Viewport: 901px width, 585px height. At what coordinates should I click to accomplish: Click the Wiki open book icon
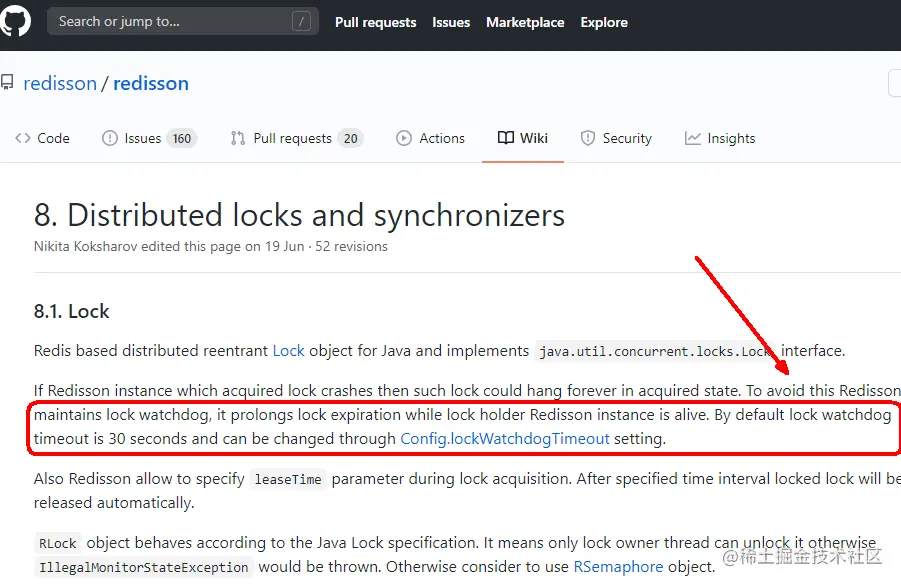pyautogui.click(x=506, y=138)
